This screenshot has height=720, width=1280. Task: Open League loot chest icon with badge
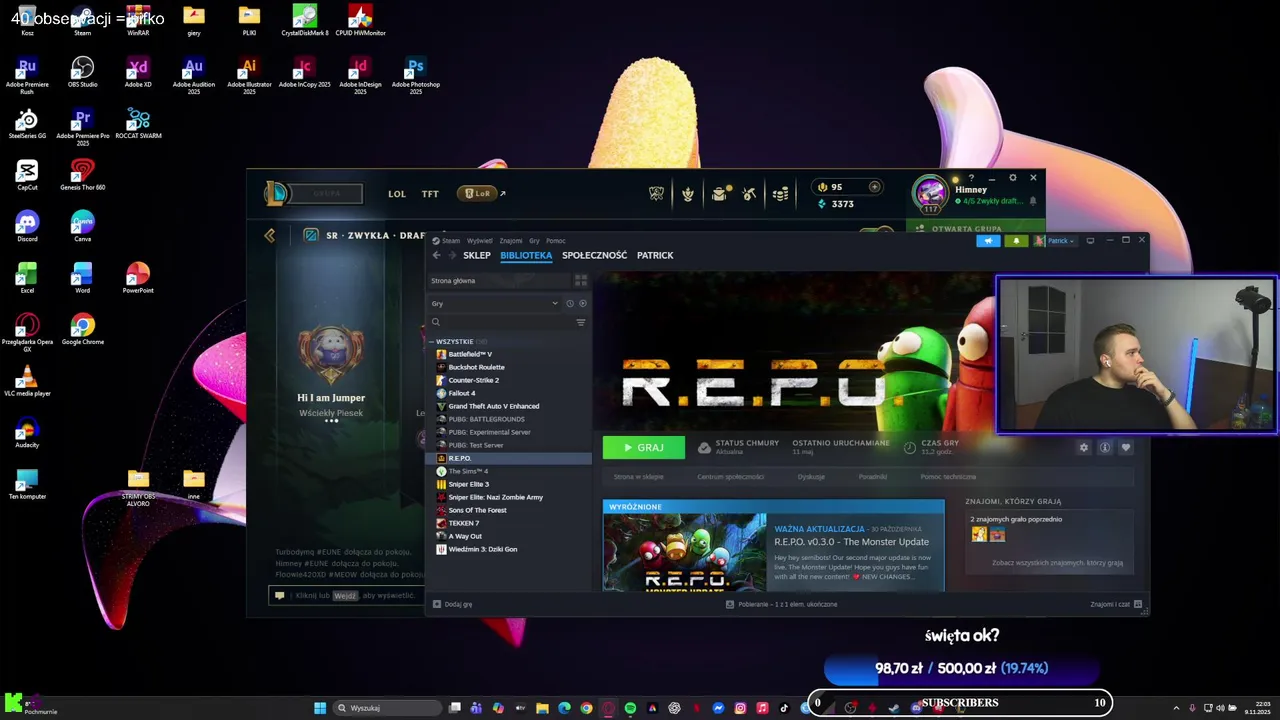719,194
